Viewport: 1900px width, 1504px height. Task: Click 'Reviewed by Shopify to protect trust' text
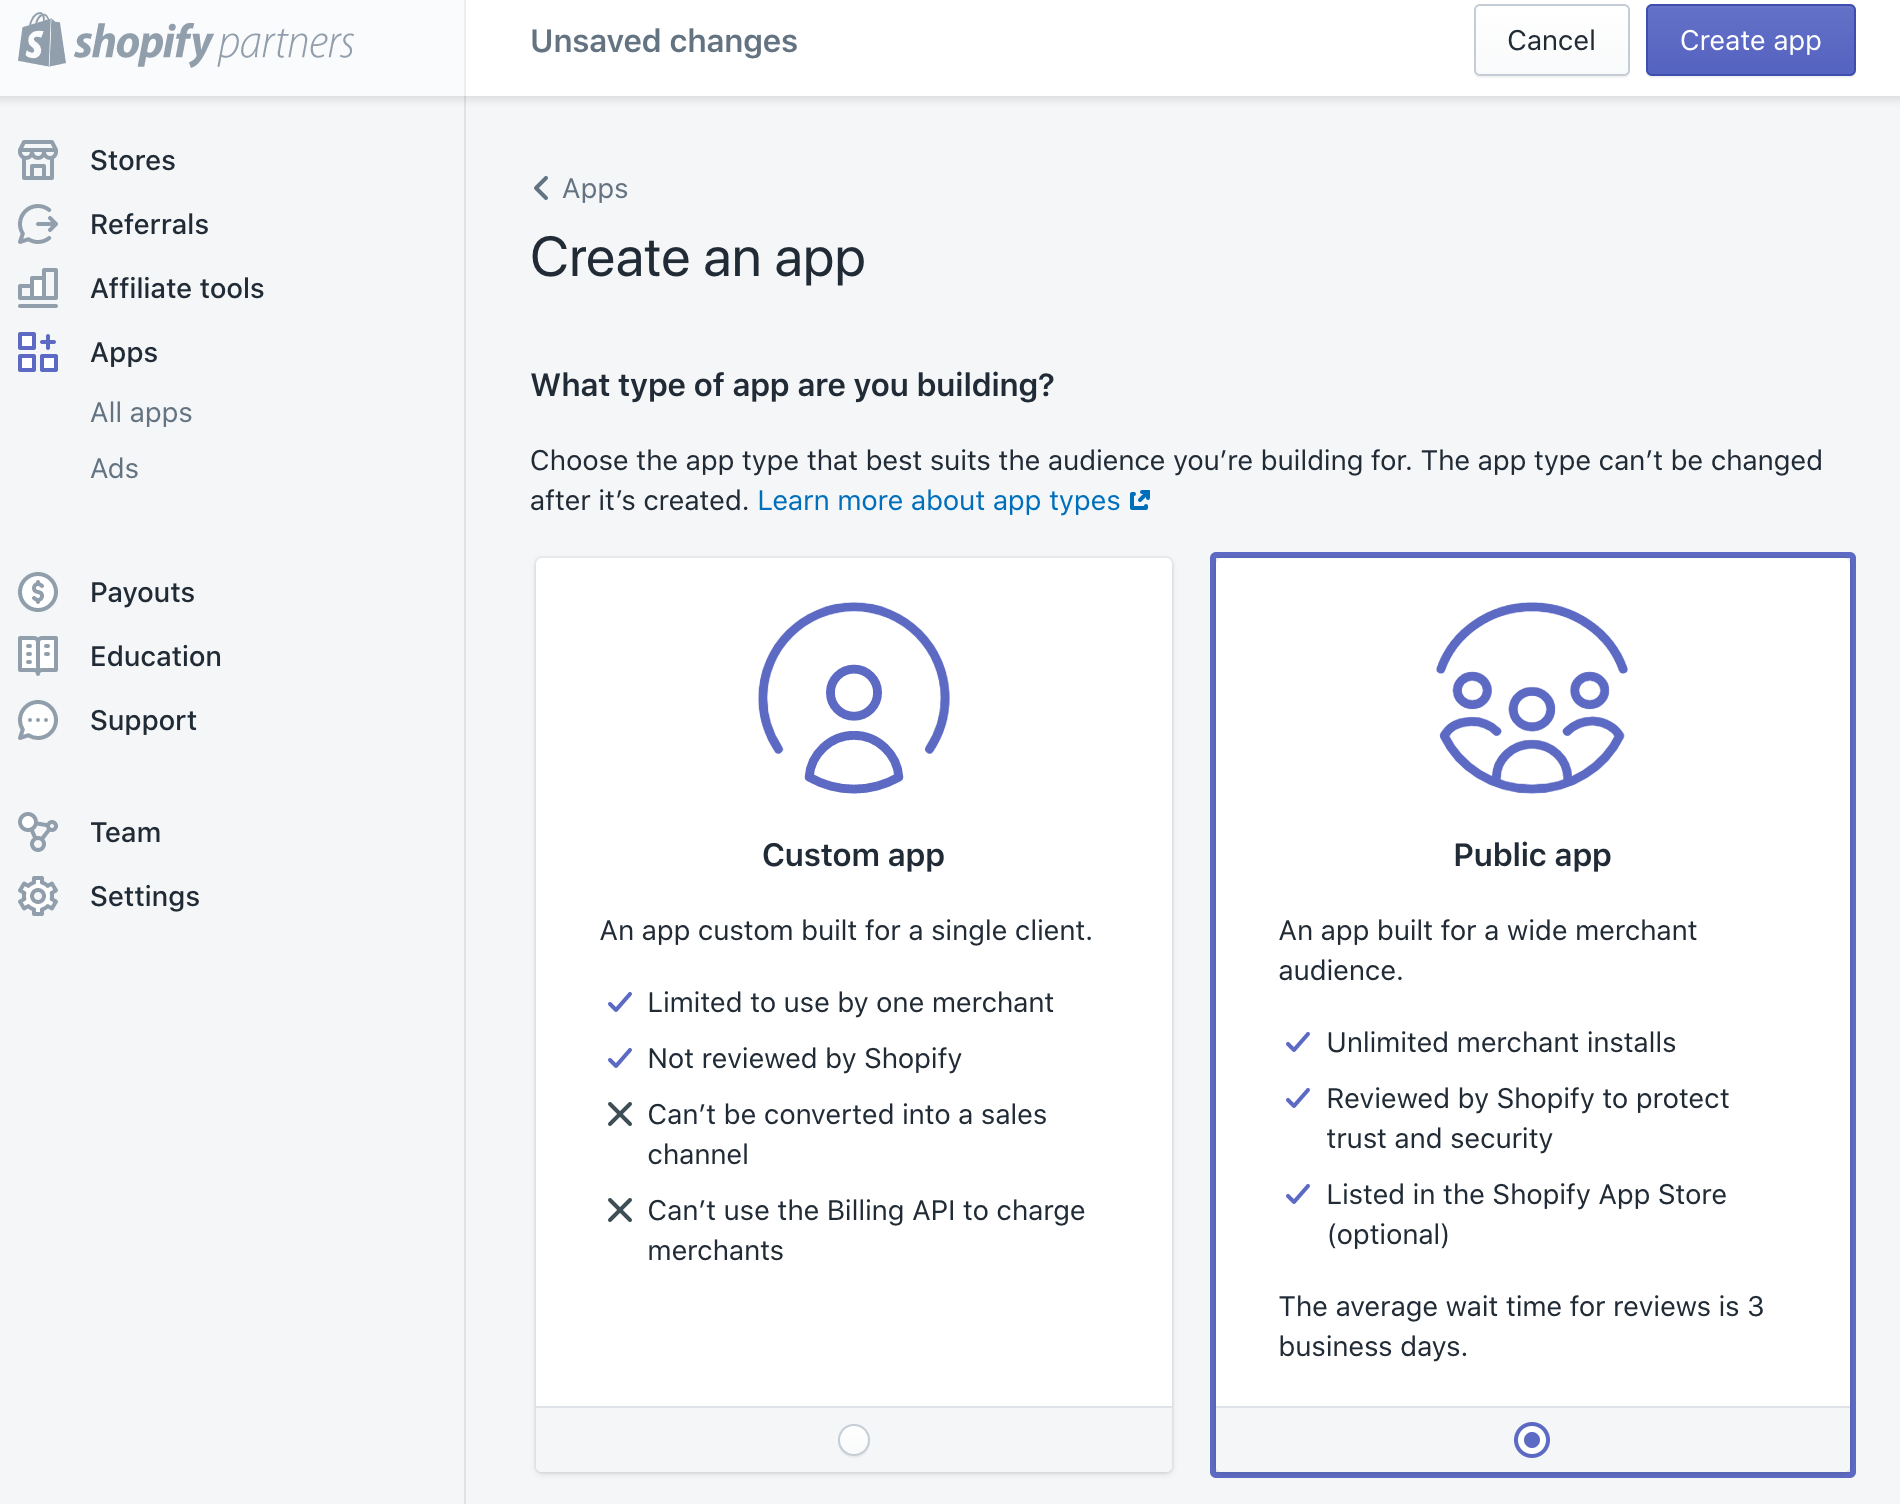[1527, 1118]
